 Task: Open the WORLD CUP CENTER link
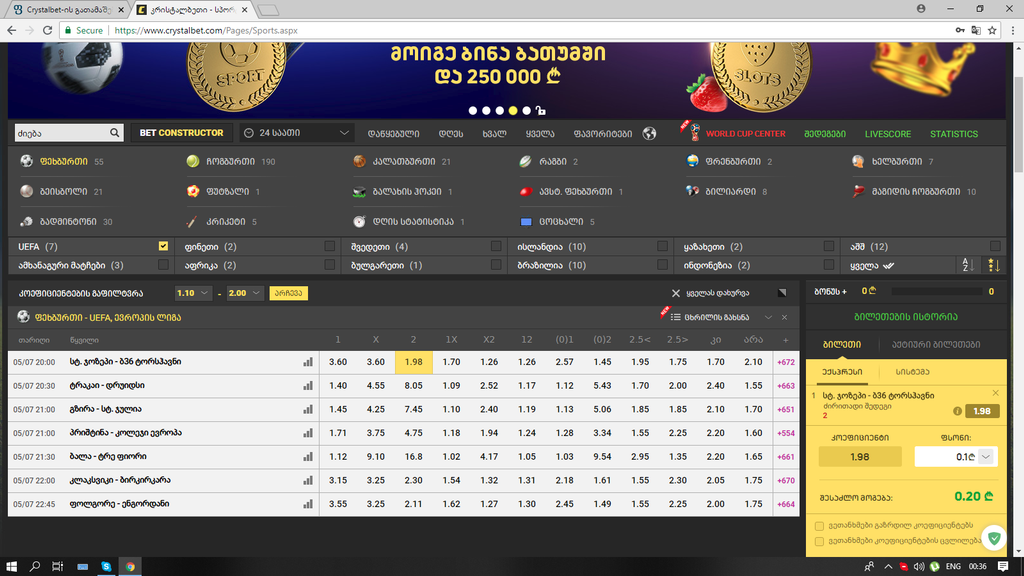click(745, 134)
